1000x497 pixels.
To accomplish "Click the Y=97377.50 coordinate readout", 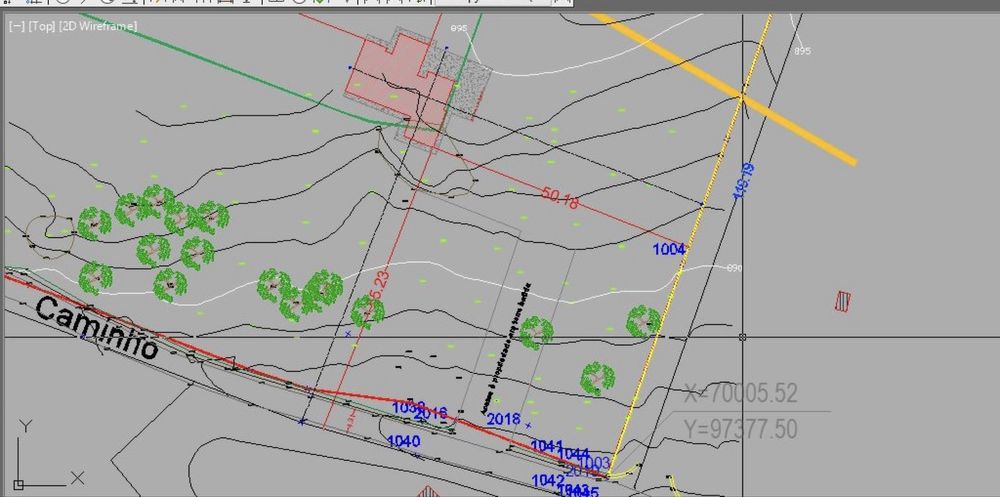I will click(x=740, y=429).
